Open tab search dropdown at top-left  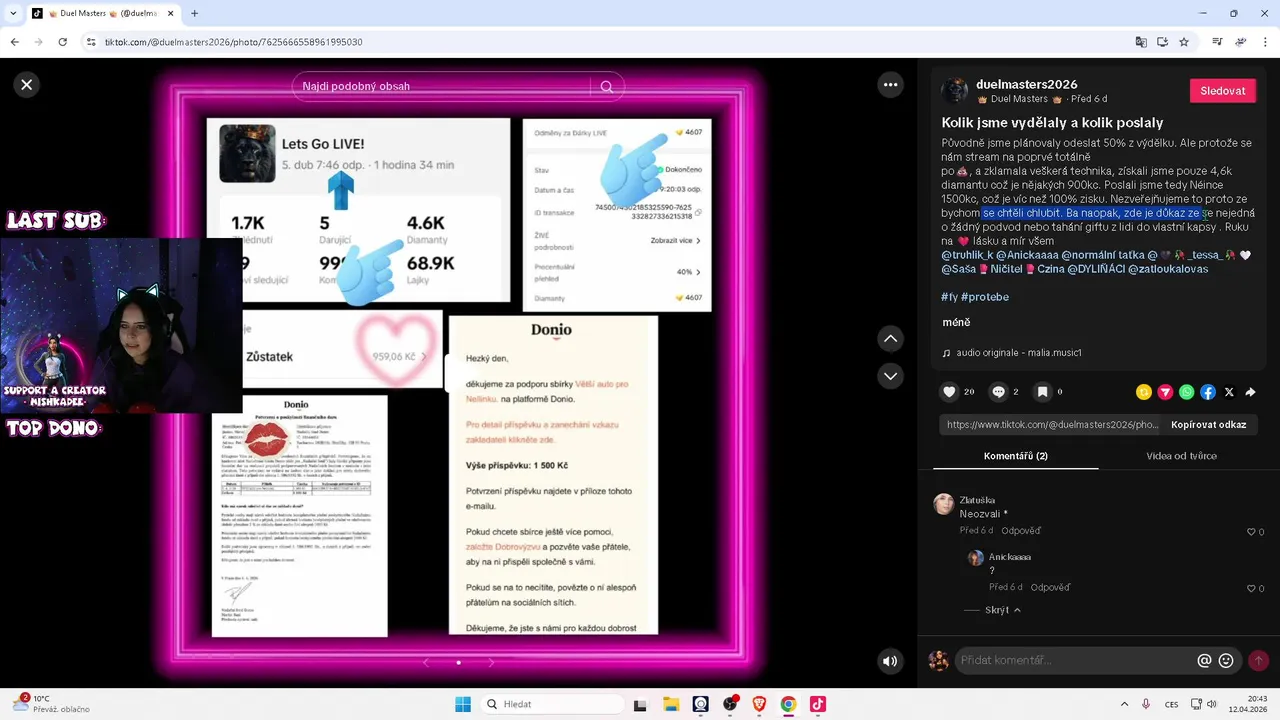click(x=13, y=14)
